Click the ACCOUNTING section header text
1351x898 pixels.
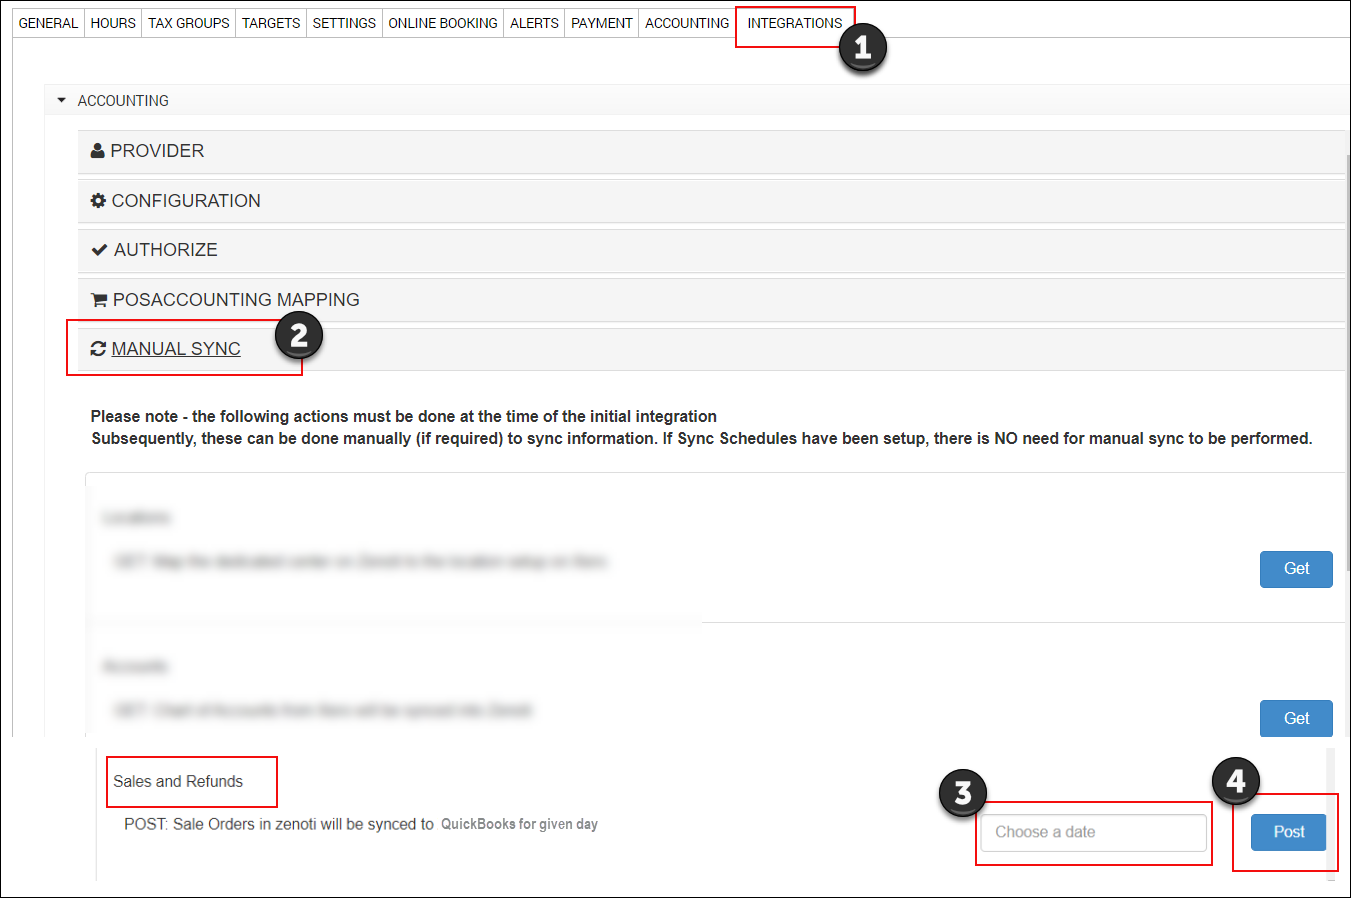[123, 101]
